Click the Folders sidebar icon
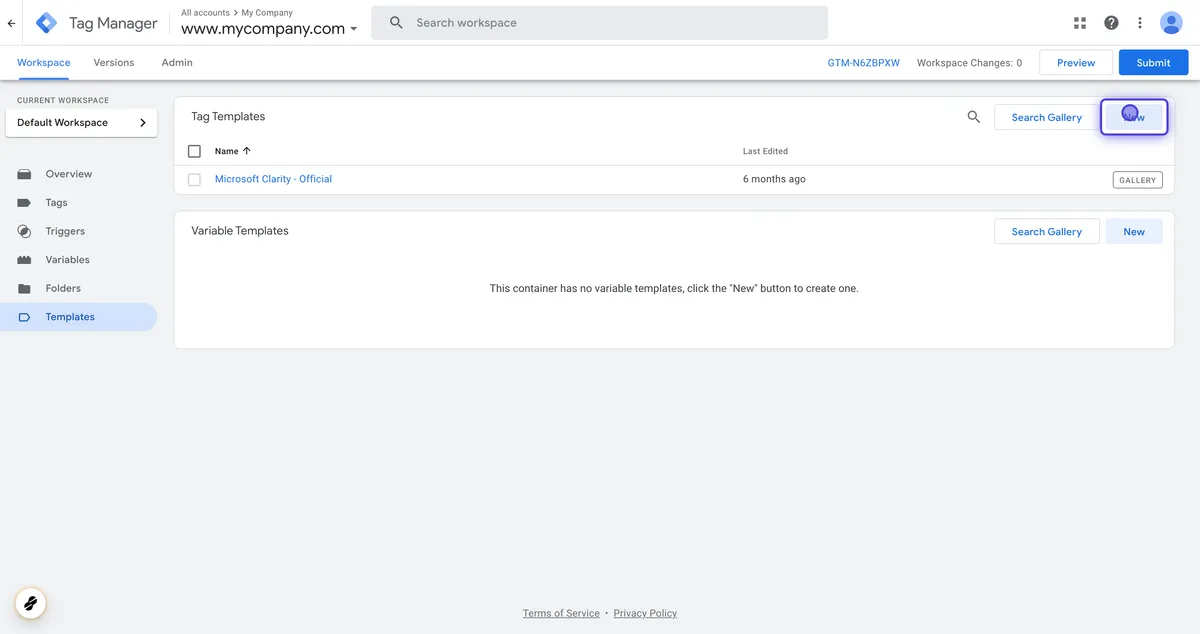 pyautogui.click(x=25, y=288)
